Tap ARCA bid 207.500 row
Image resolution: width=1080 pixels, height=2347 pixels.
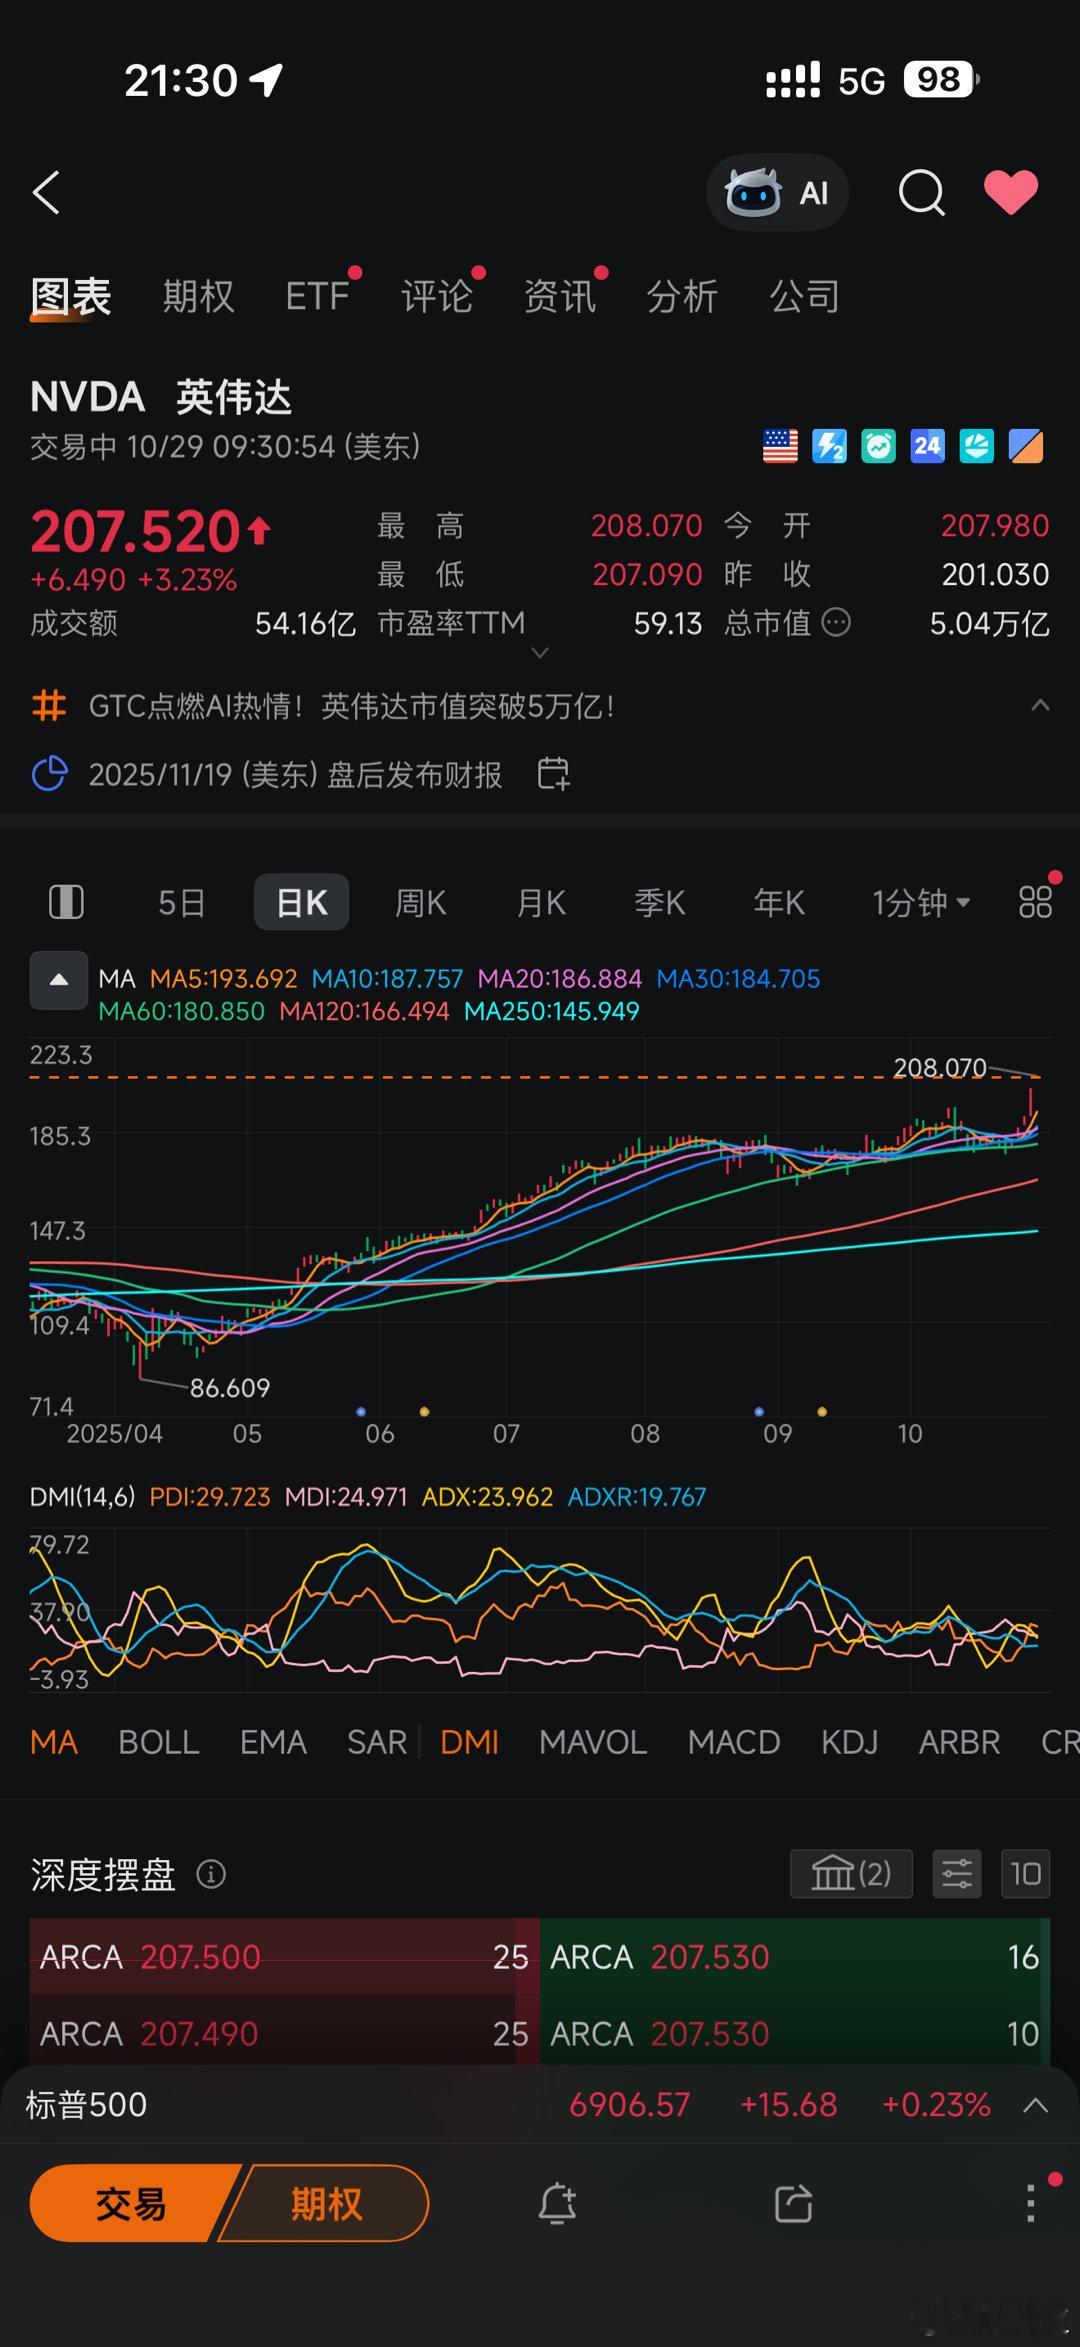pos(284,1957)
